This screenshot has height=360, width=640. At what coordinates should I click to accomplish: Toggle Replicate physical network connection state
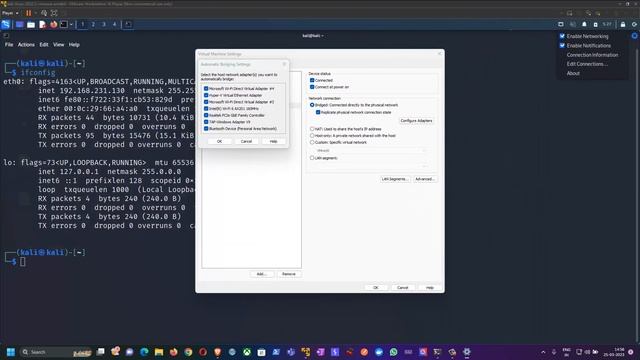(x=318, y=112)
